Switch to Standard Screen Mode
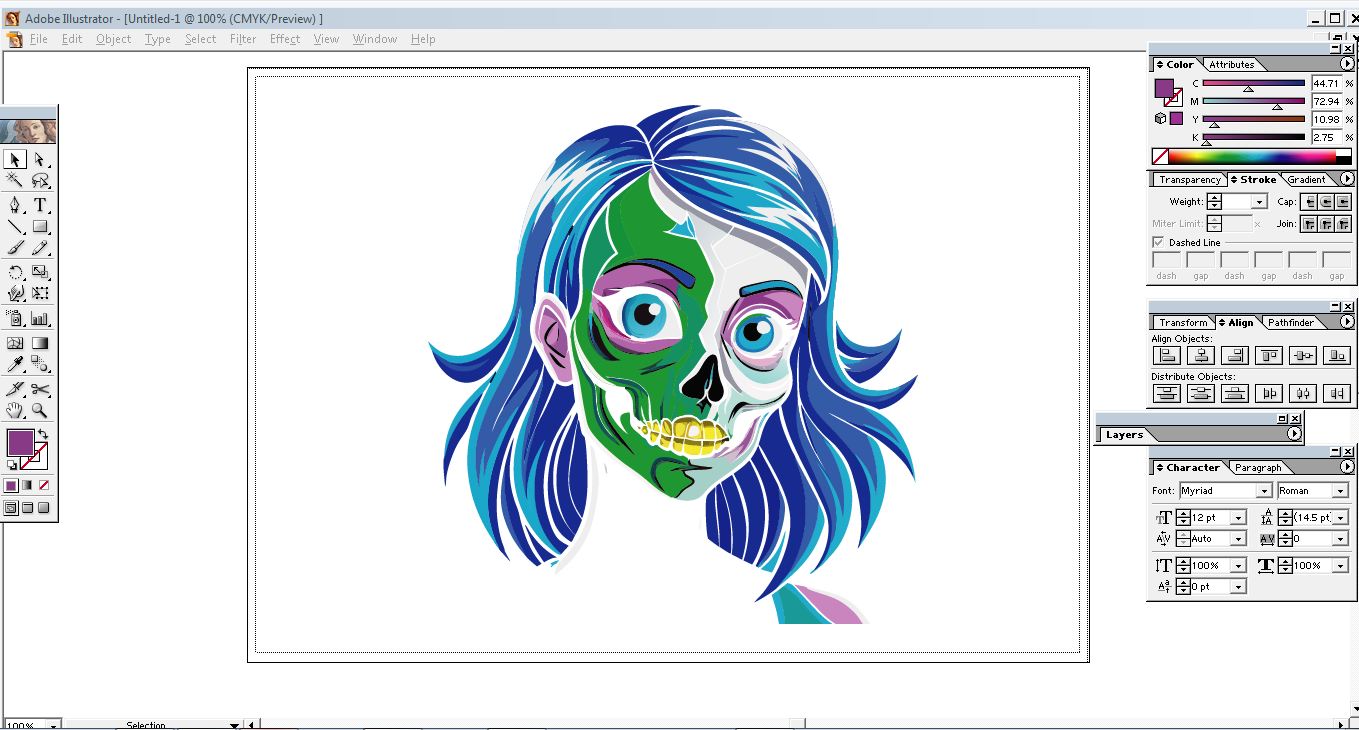Viewport: 1359px width, 730px height. click(x=11, y=508)
